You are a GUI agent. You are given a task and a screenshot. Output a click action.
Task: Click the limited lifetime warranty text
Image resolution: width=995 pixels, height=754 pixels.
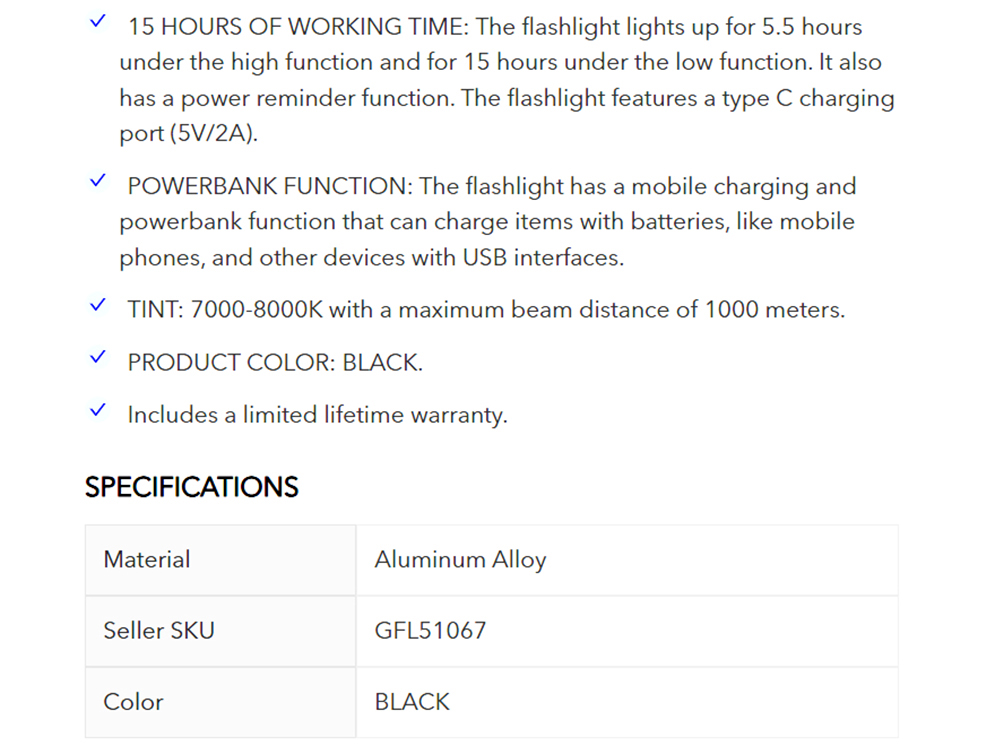317,415
